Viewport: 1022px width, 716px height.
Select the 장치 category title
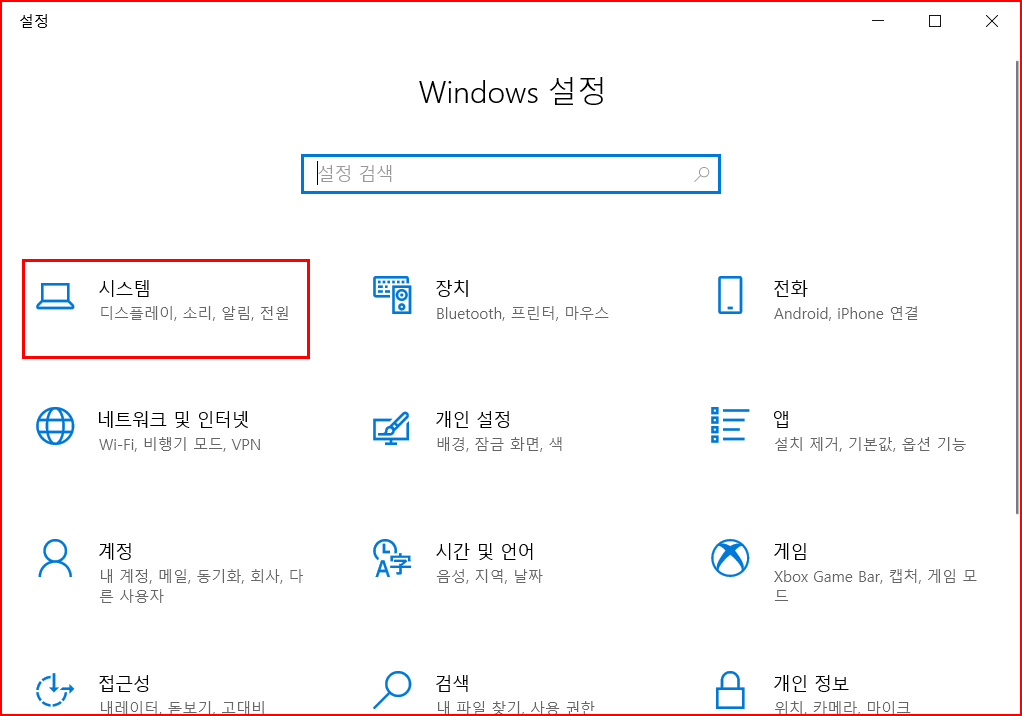tap(452, 288)
